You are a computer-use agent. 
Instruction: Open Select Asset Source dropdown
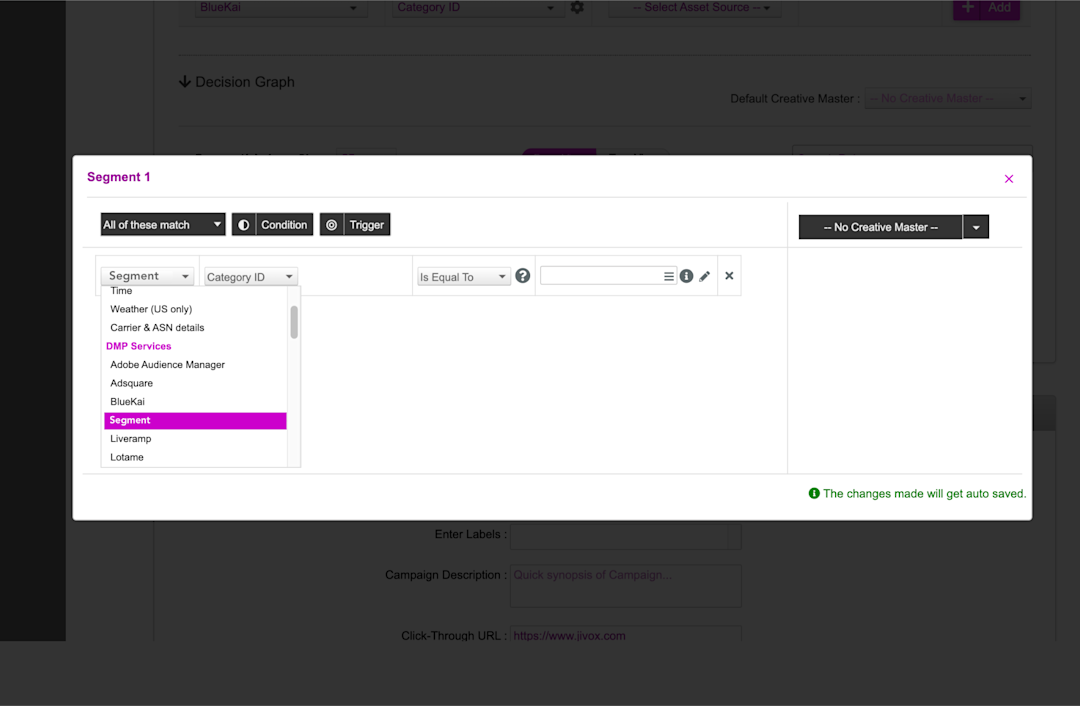696,8
